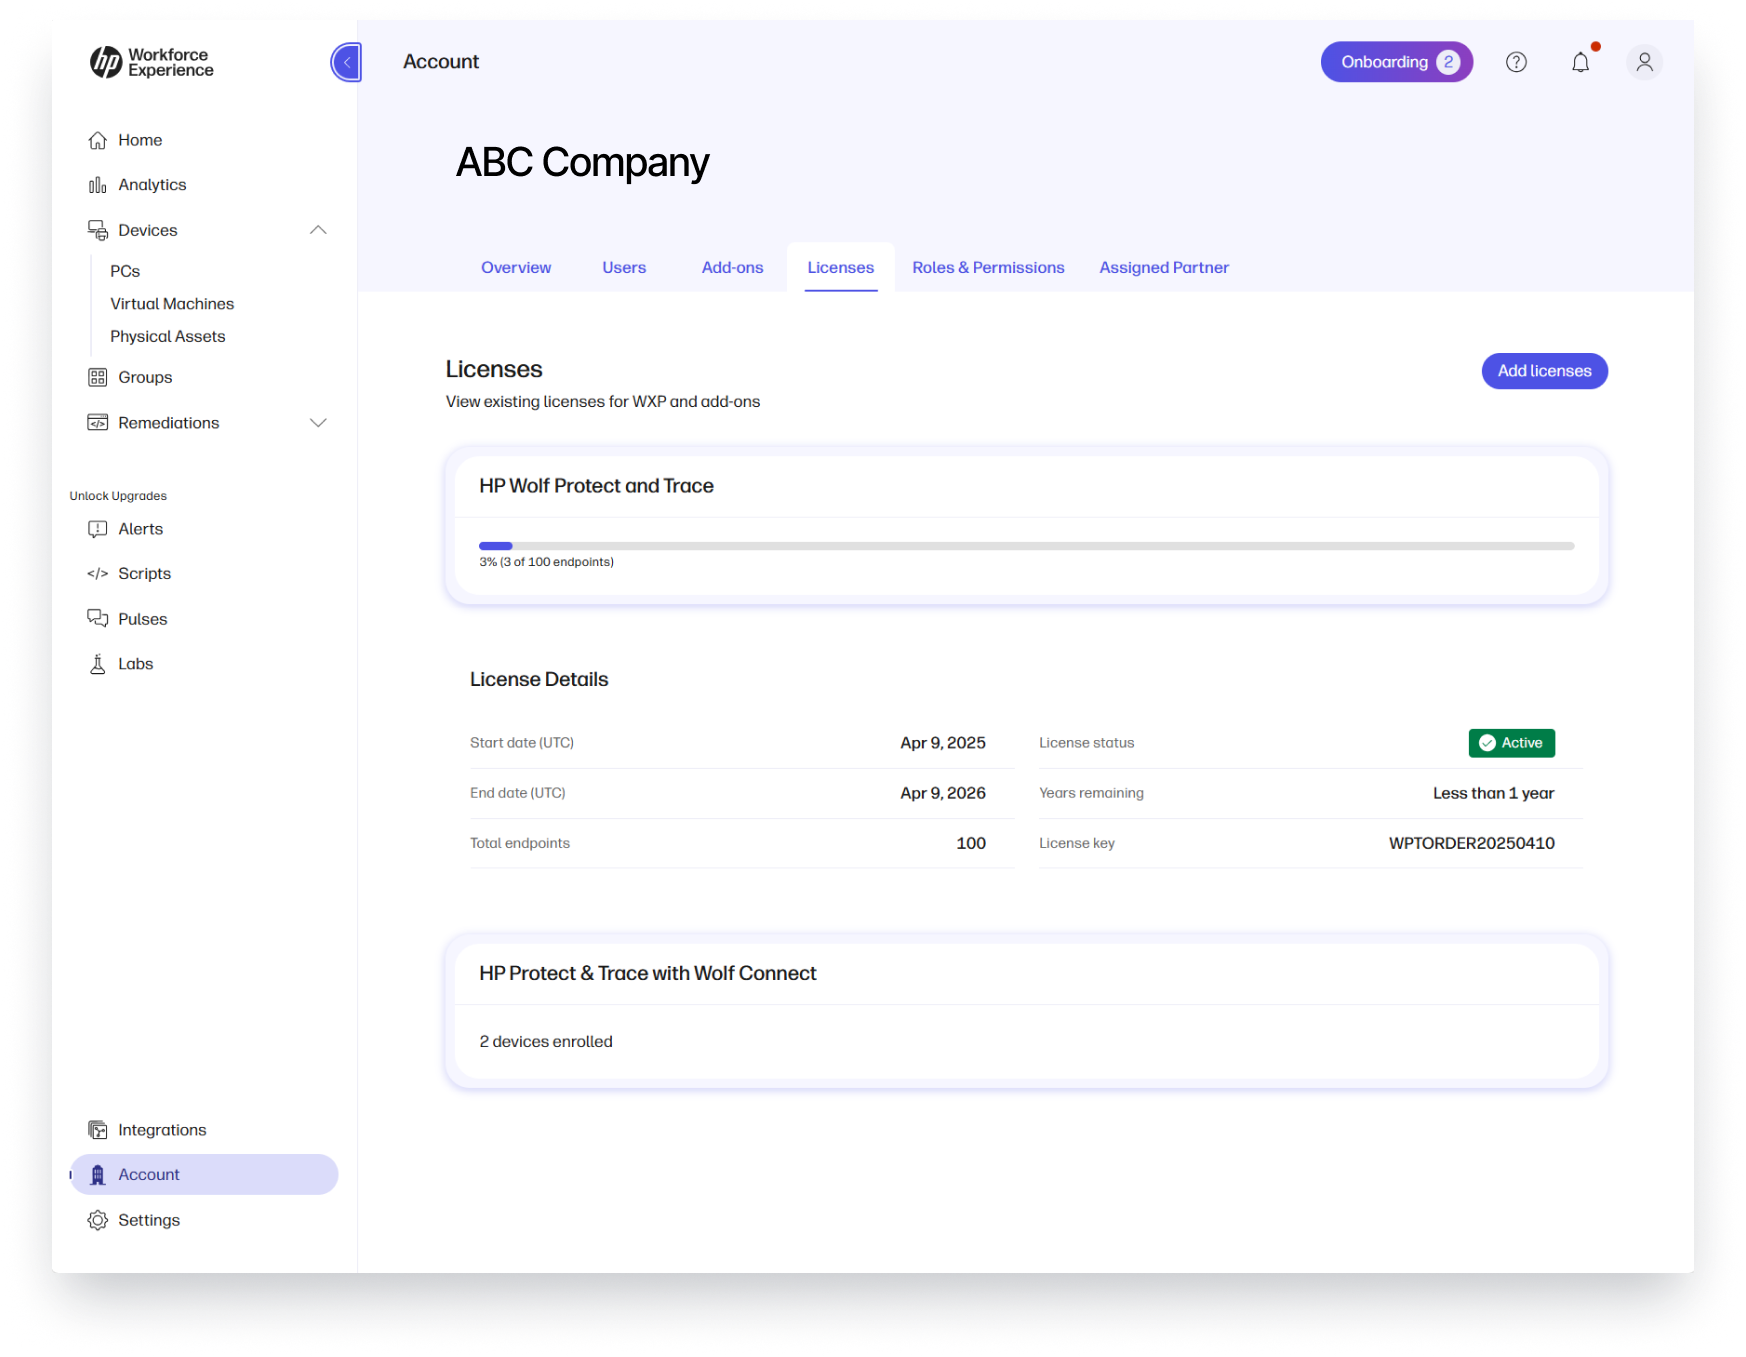The image size is (1746, 1357).
Task: Select the Alerts icon
Action: pos(97,528)
